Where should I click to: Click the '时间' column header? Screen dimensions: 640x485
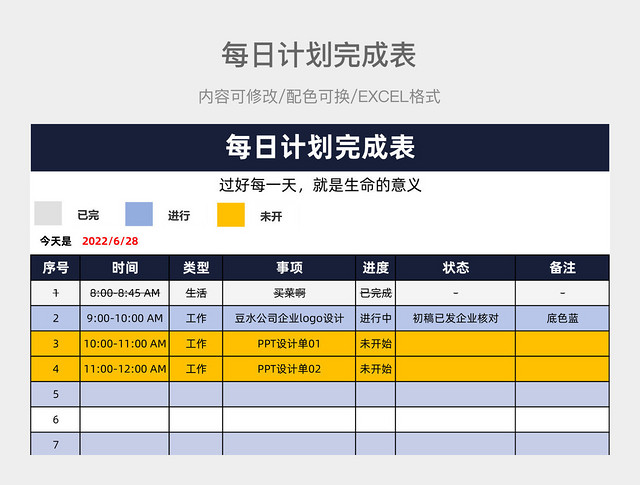(125, 268)
